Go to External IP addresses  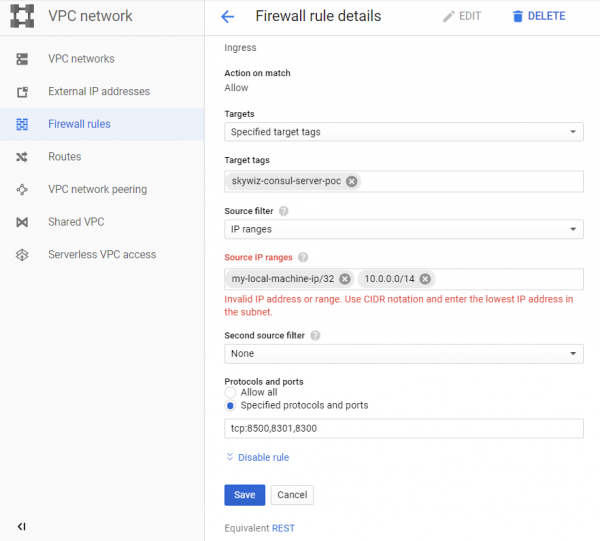[98, 92]
